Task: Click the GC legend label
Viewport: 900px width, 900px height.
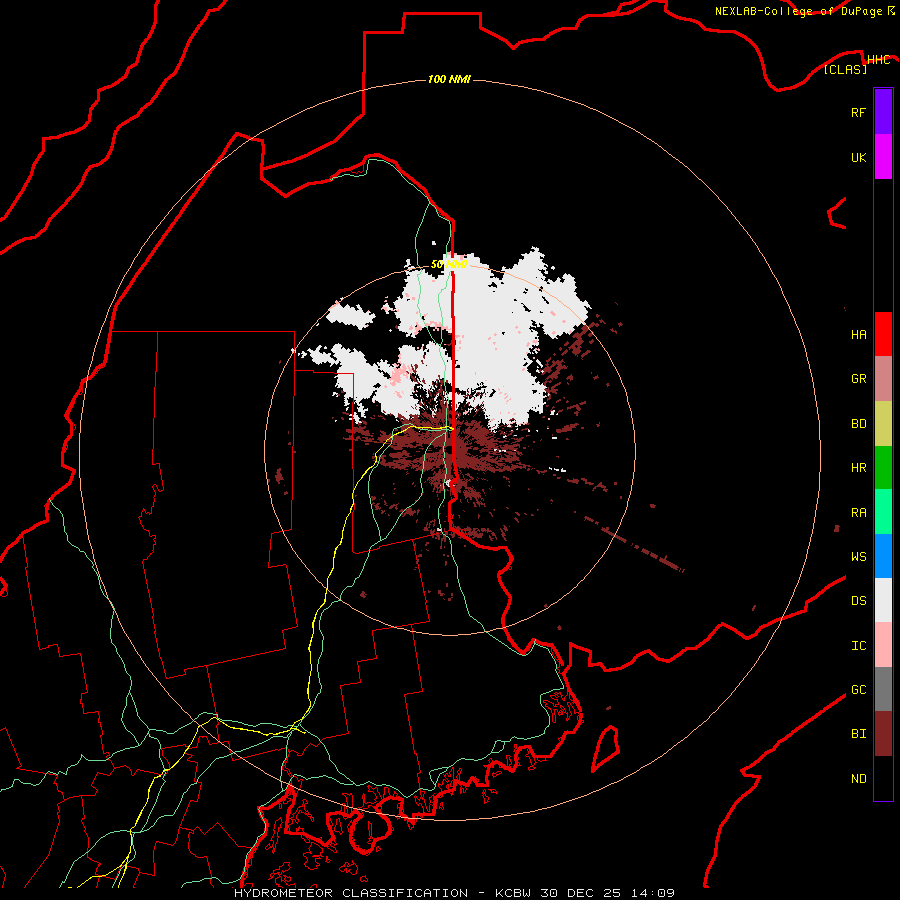Action: click(x=858, y=690)
